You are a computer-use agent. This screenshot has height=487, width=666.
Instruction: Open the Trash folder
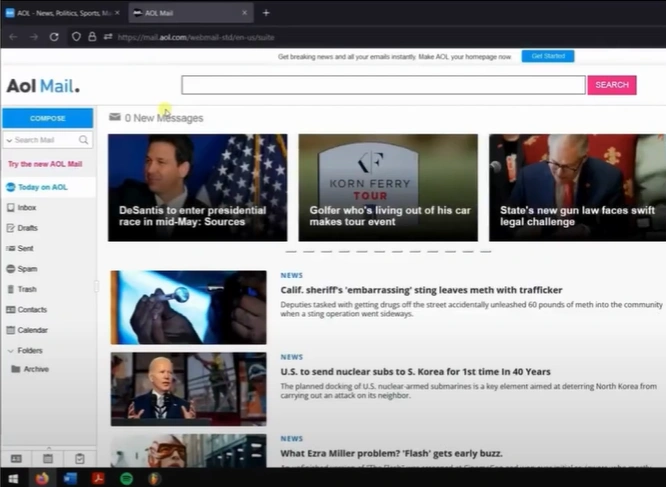[27, 289]
